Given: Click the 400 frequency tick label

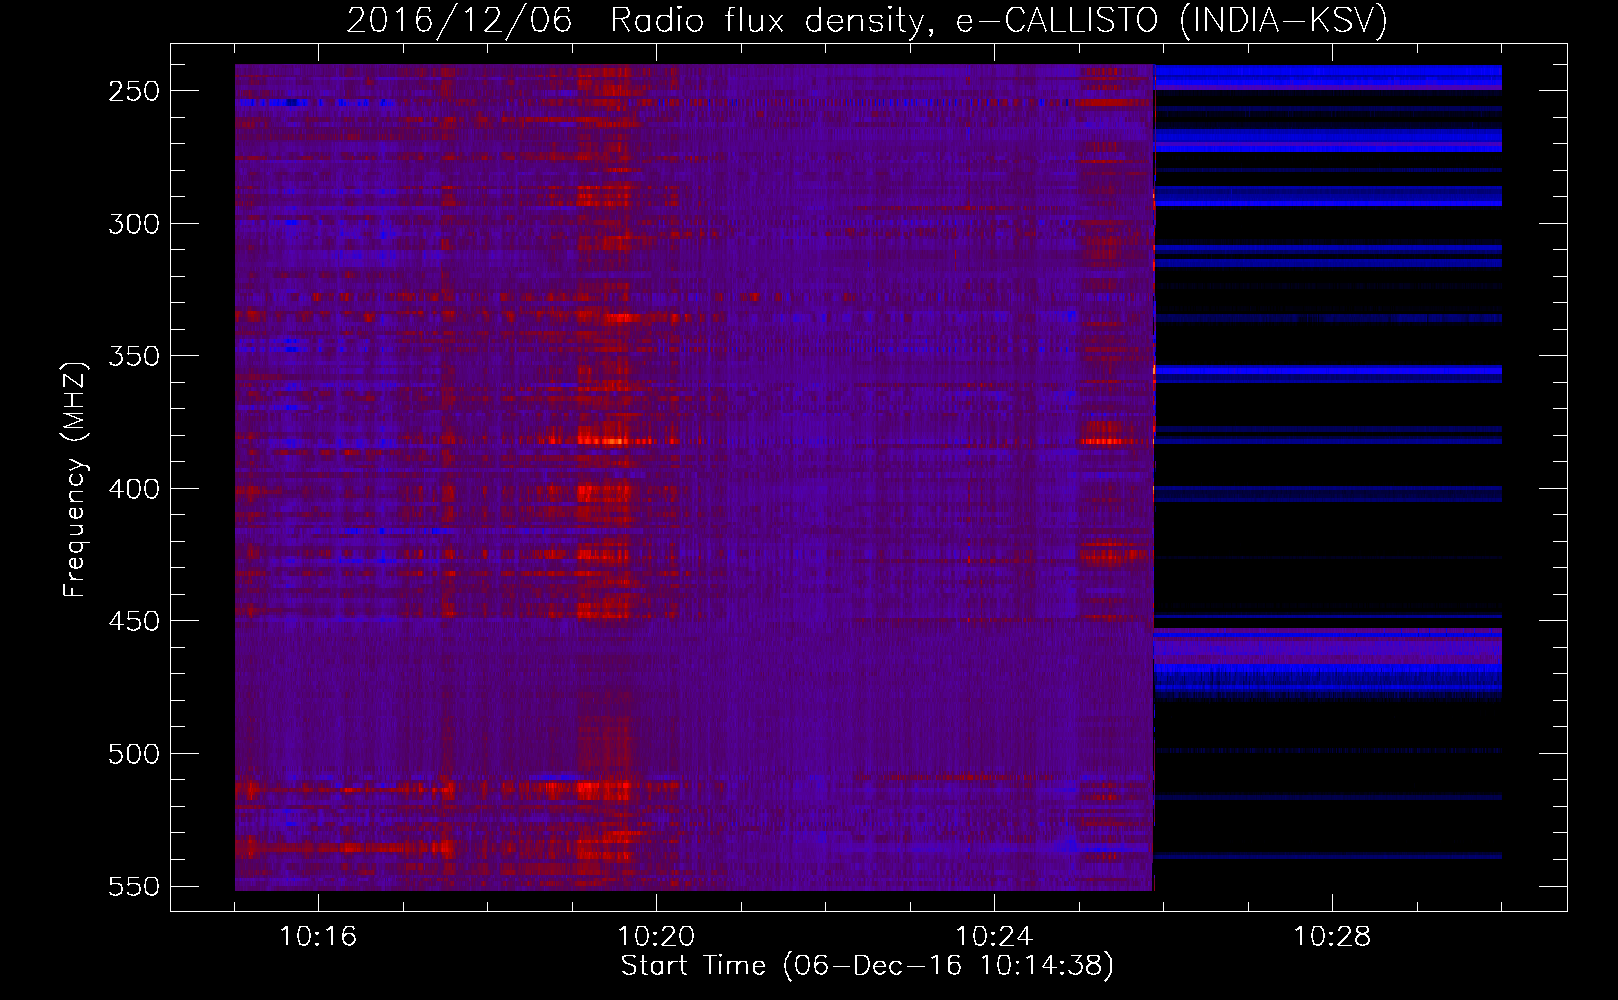Looking at the screenshot, I should [134, 489].
